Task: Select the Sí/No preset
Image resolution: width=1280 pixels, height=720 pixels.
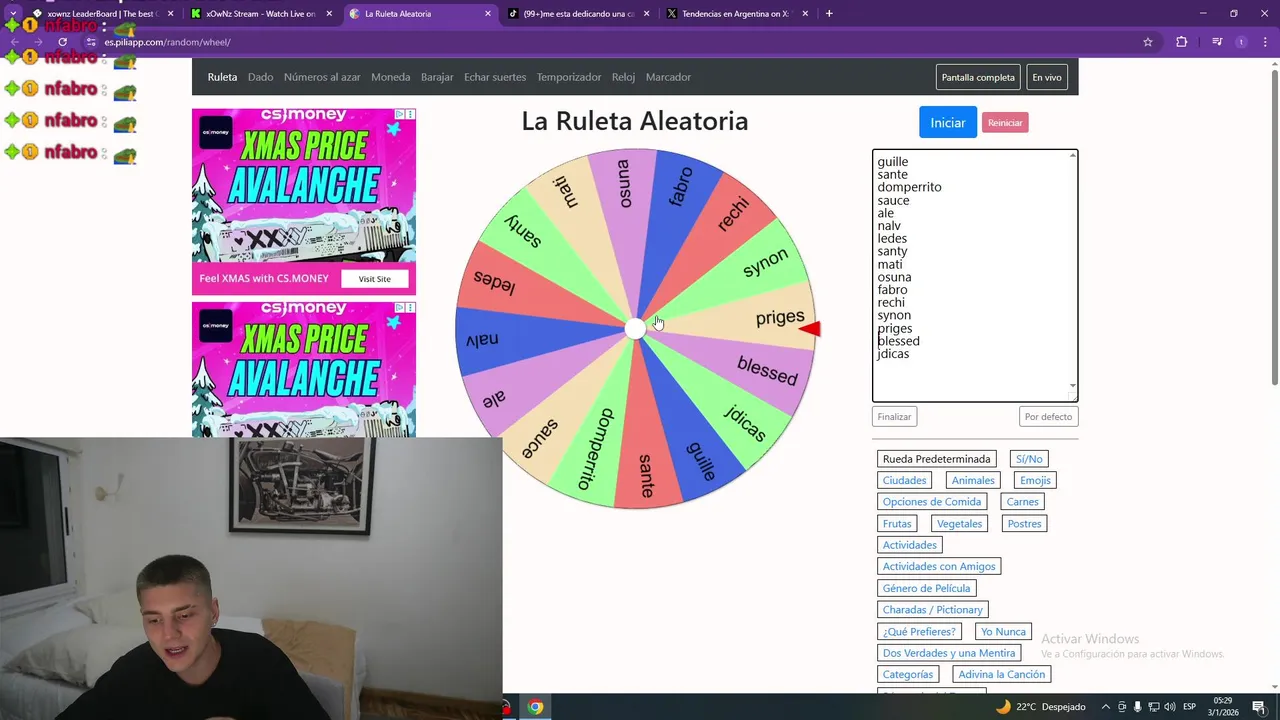Action: pyautogui.click(x=1029, y=459)
